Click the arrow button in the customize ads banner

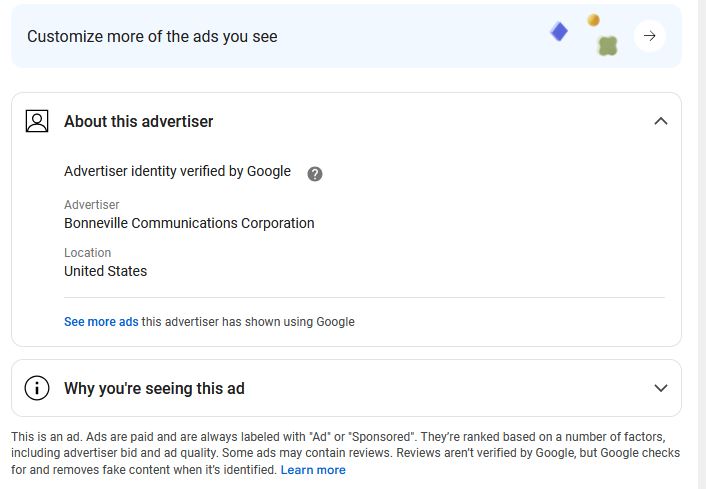pos(649,36)
